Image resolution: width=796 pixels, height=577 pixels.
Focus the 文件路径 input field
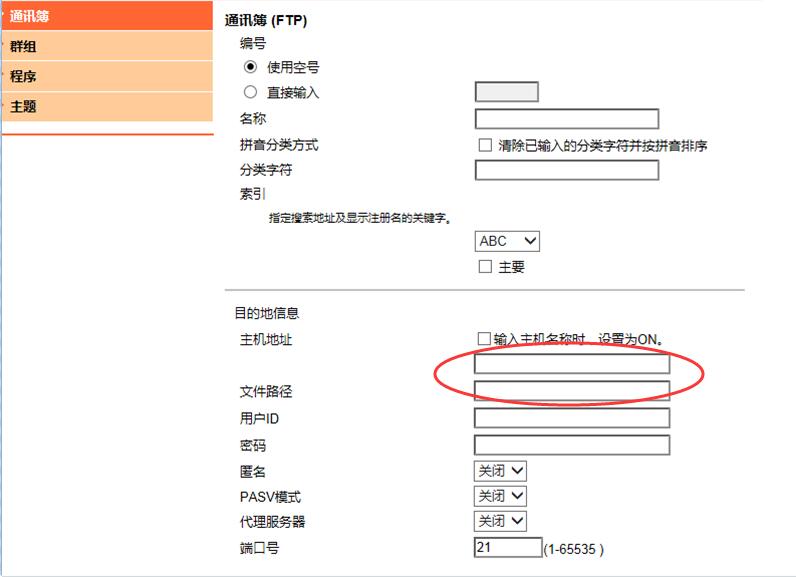pos(571,391)
